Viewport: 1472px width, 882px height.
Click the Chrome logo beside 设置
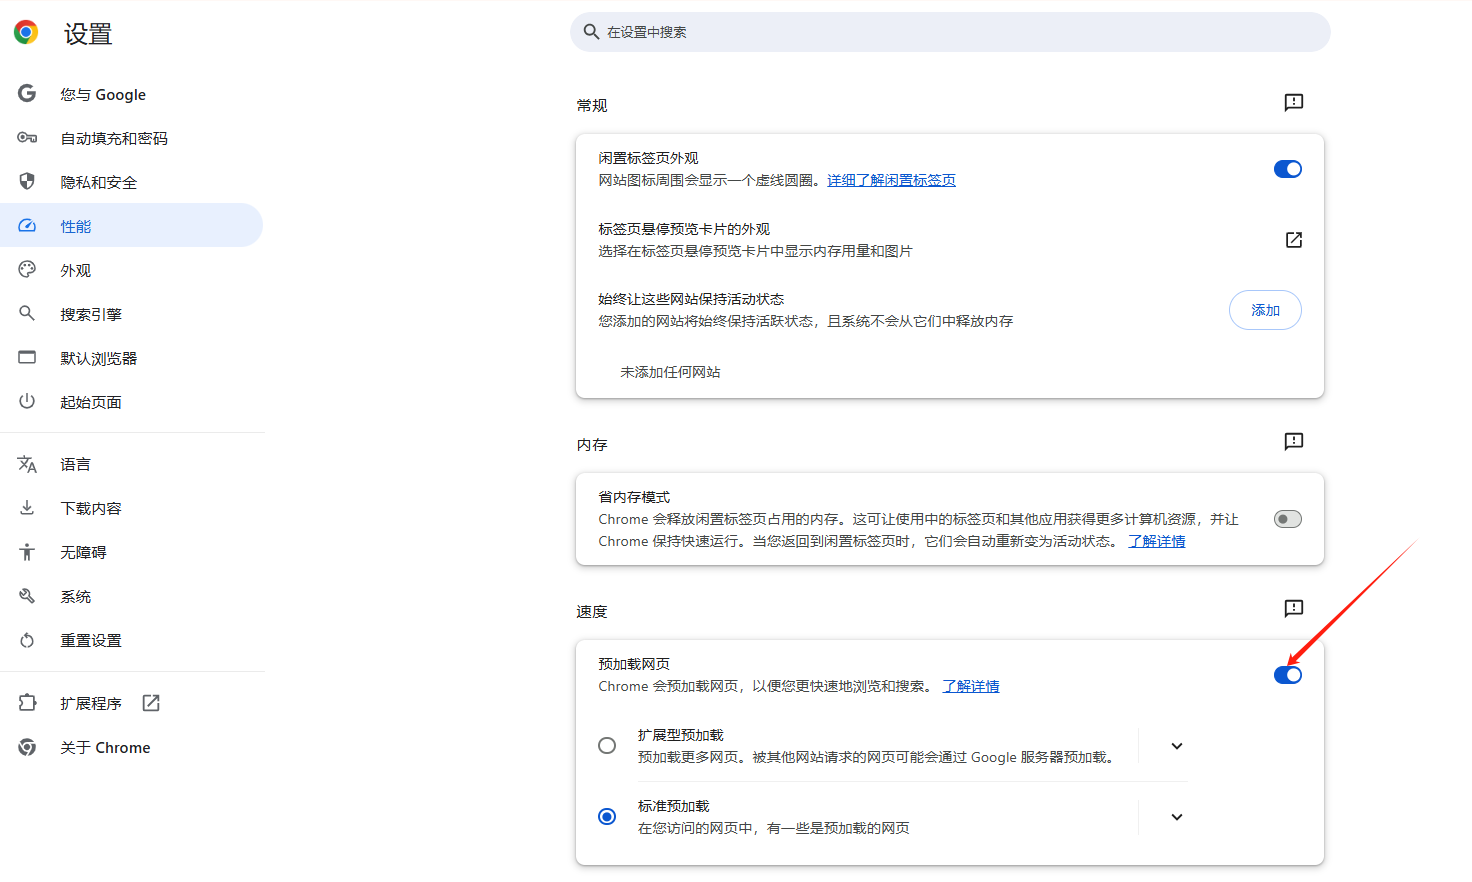pyautogui.click(x=26, y=32)
